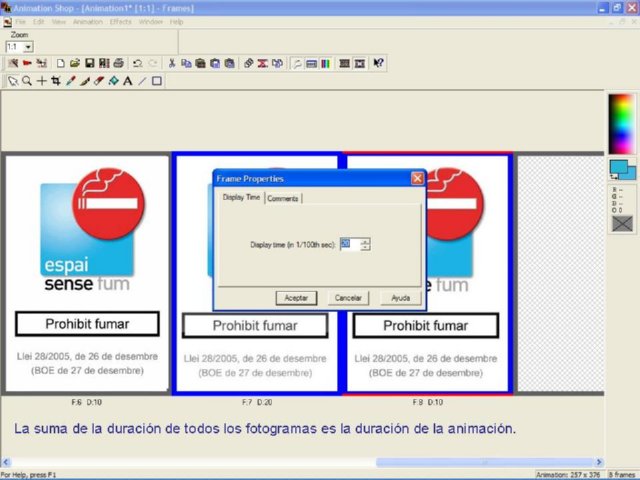
Task: Select the Paint Brush tool
Action: tap(85, 81)
